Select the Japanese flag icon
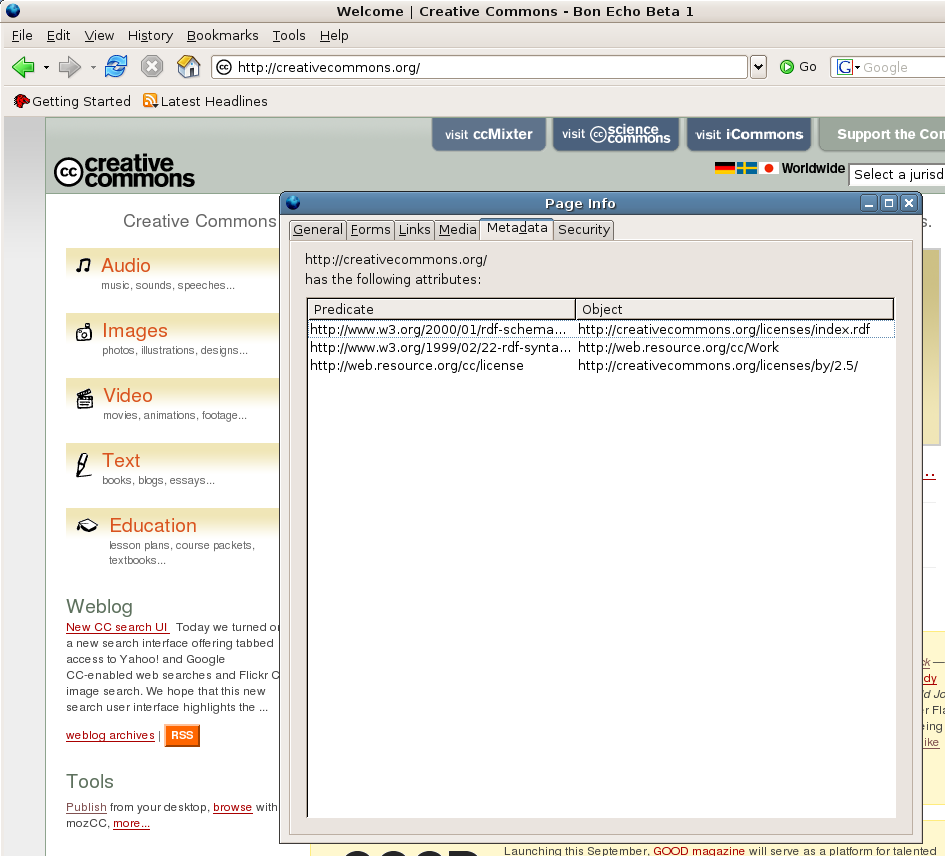 click(768, 168)
